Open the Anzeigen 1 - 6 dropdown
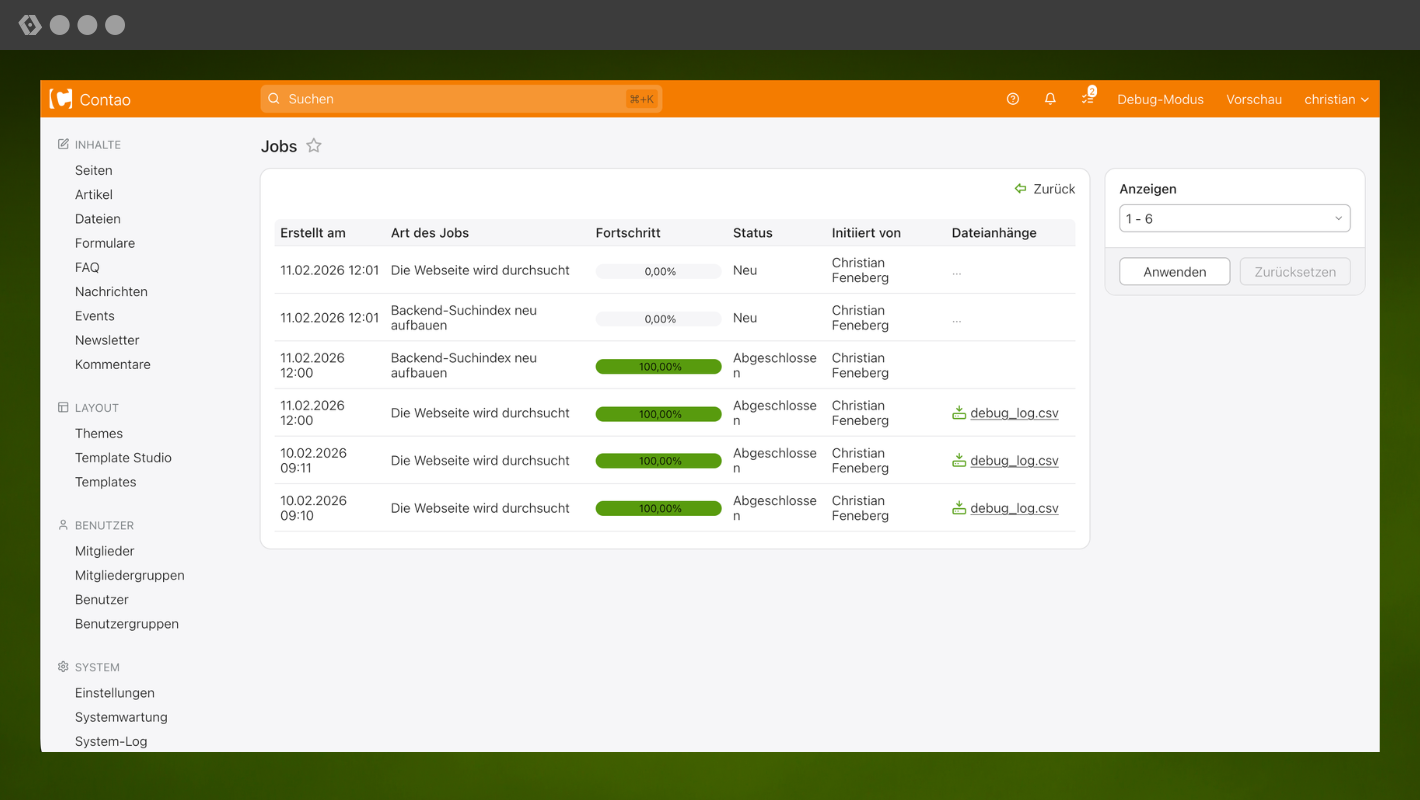 1234,219
